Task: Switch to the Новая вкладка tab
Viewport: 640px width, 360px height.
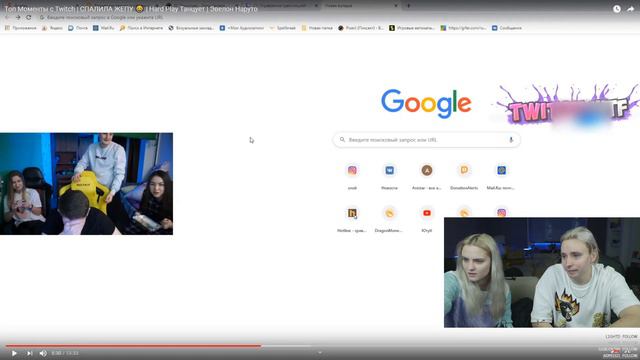Action: click(359, 6)
